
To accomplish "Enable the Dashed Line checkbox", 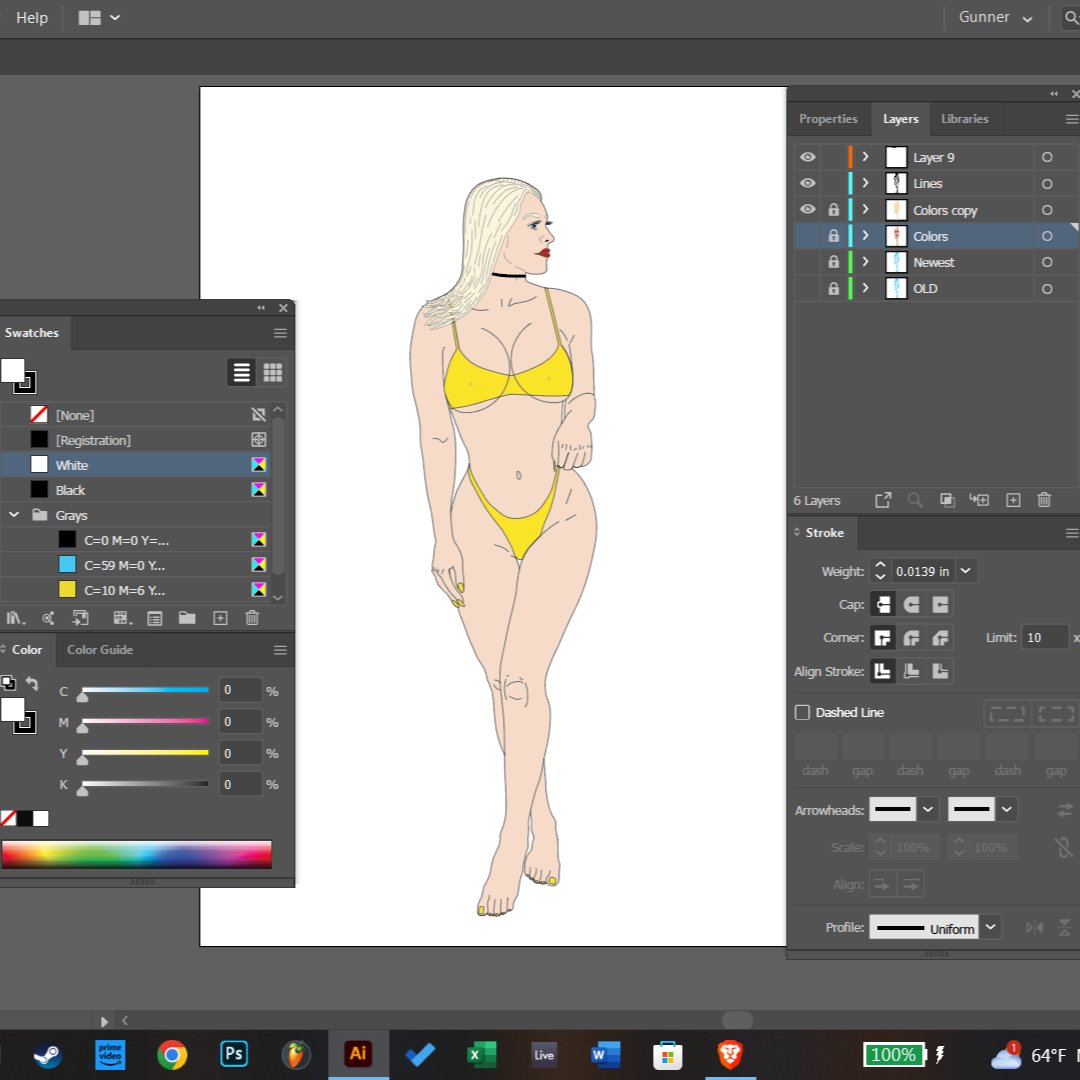I will tap(802, 712).
